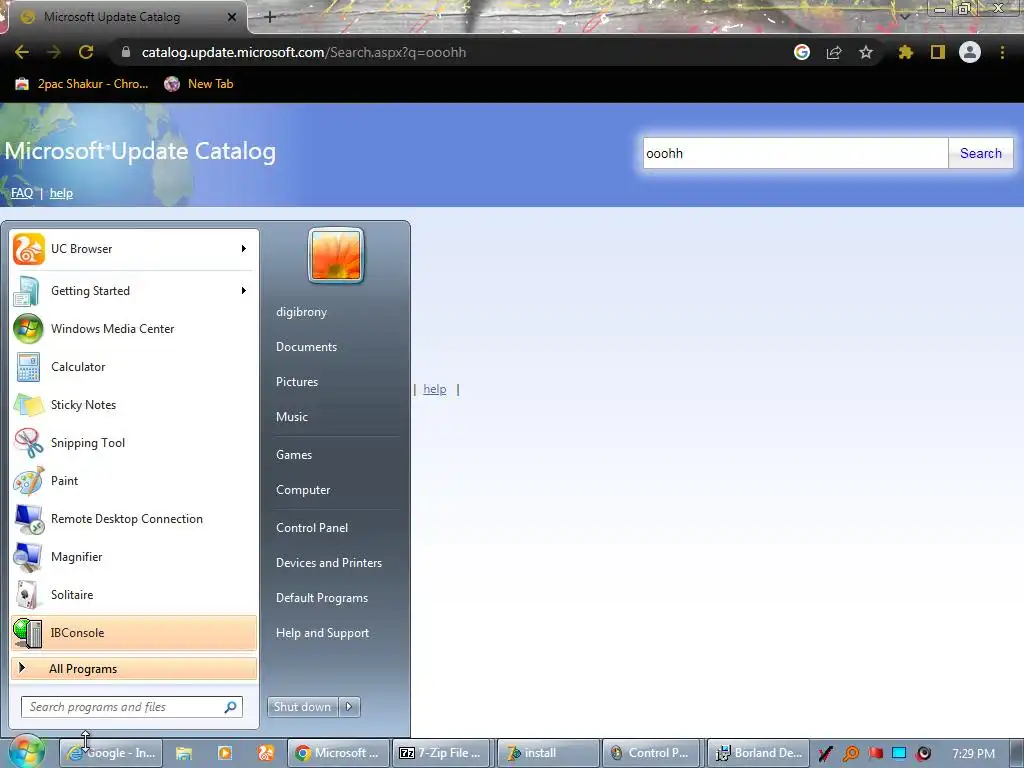Open shut down options arrow
The height and width of the screenshot is (768, 1024).
[x=349, y=707]
